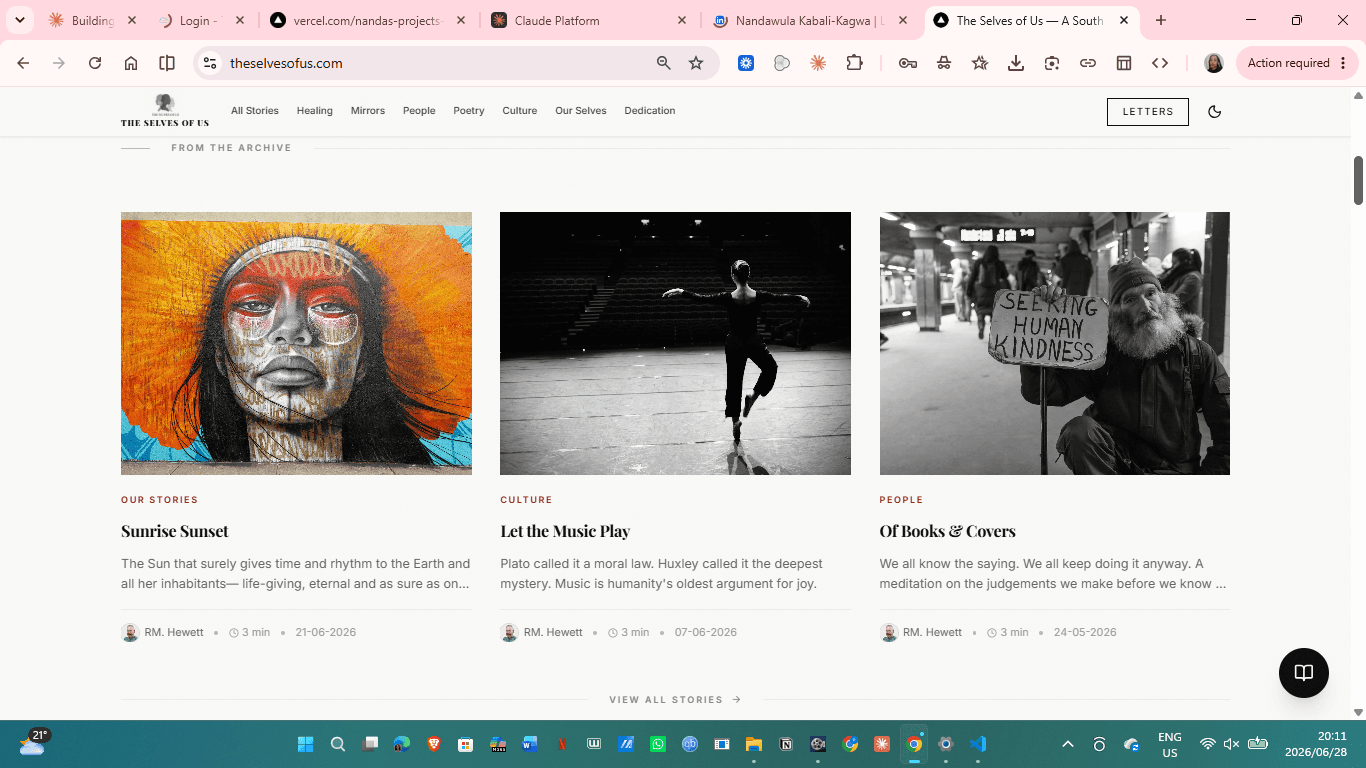Open the Chrome three-dot menu

[1343, 63]
